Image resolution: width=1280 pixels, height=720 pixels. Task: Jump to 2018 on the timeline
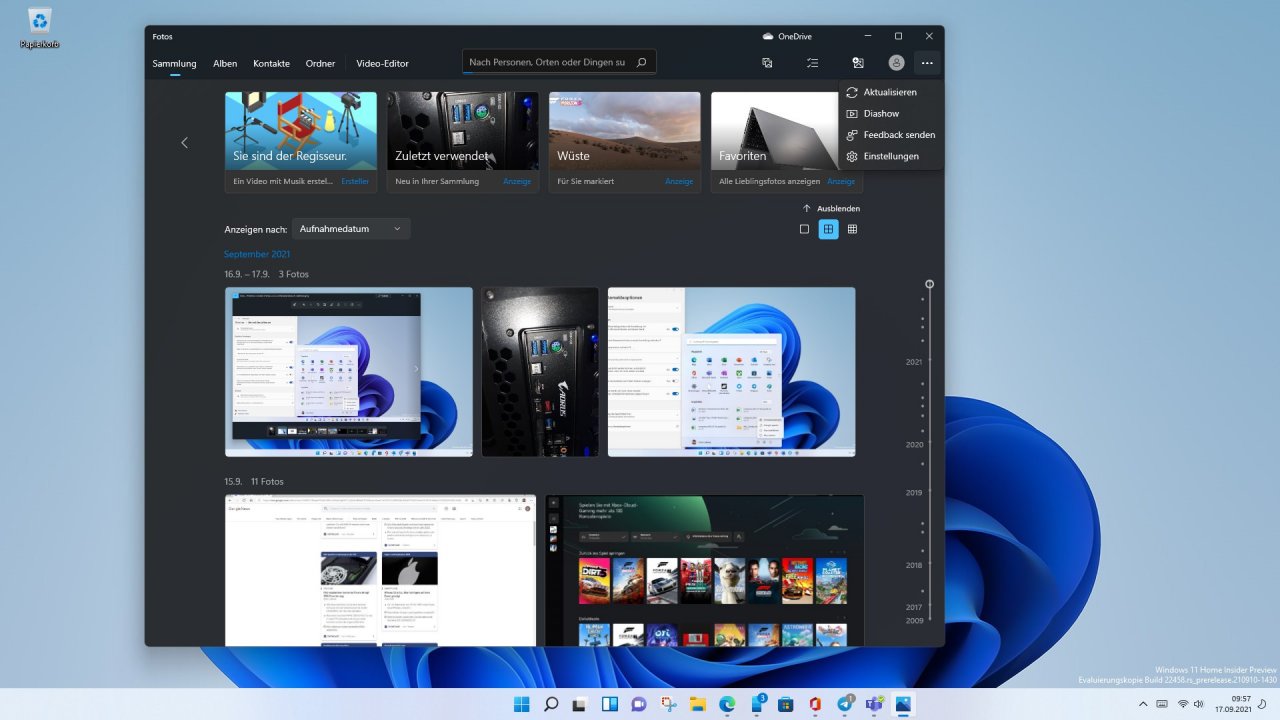pos(914,565)
